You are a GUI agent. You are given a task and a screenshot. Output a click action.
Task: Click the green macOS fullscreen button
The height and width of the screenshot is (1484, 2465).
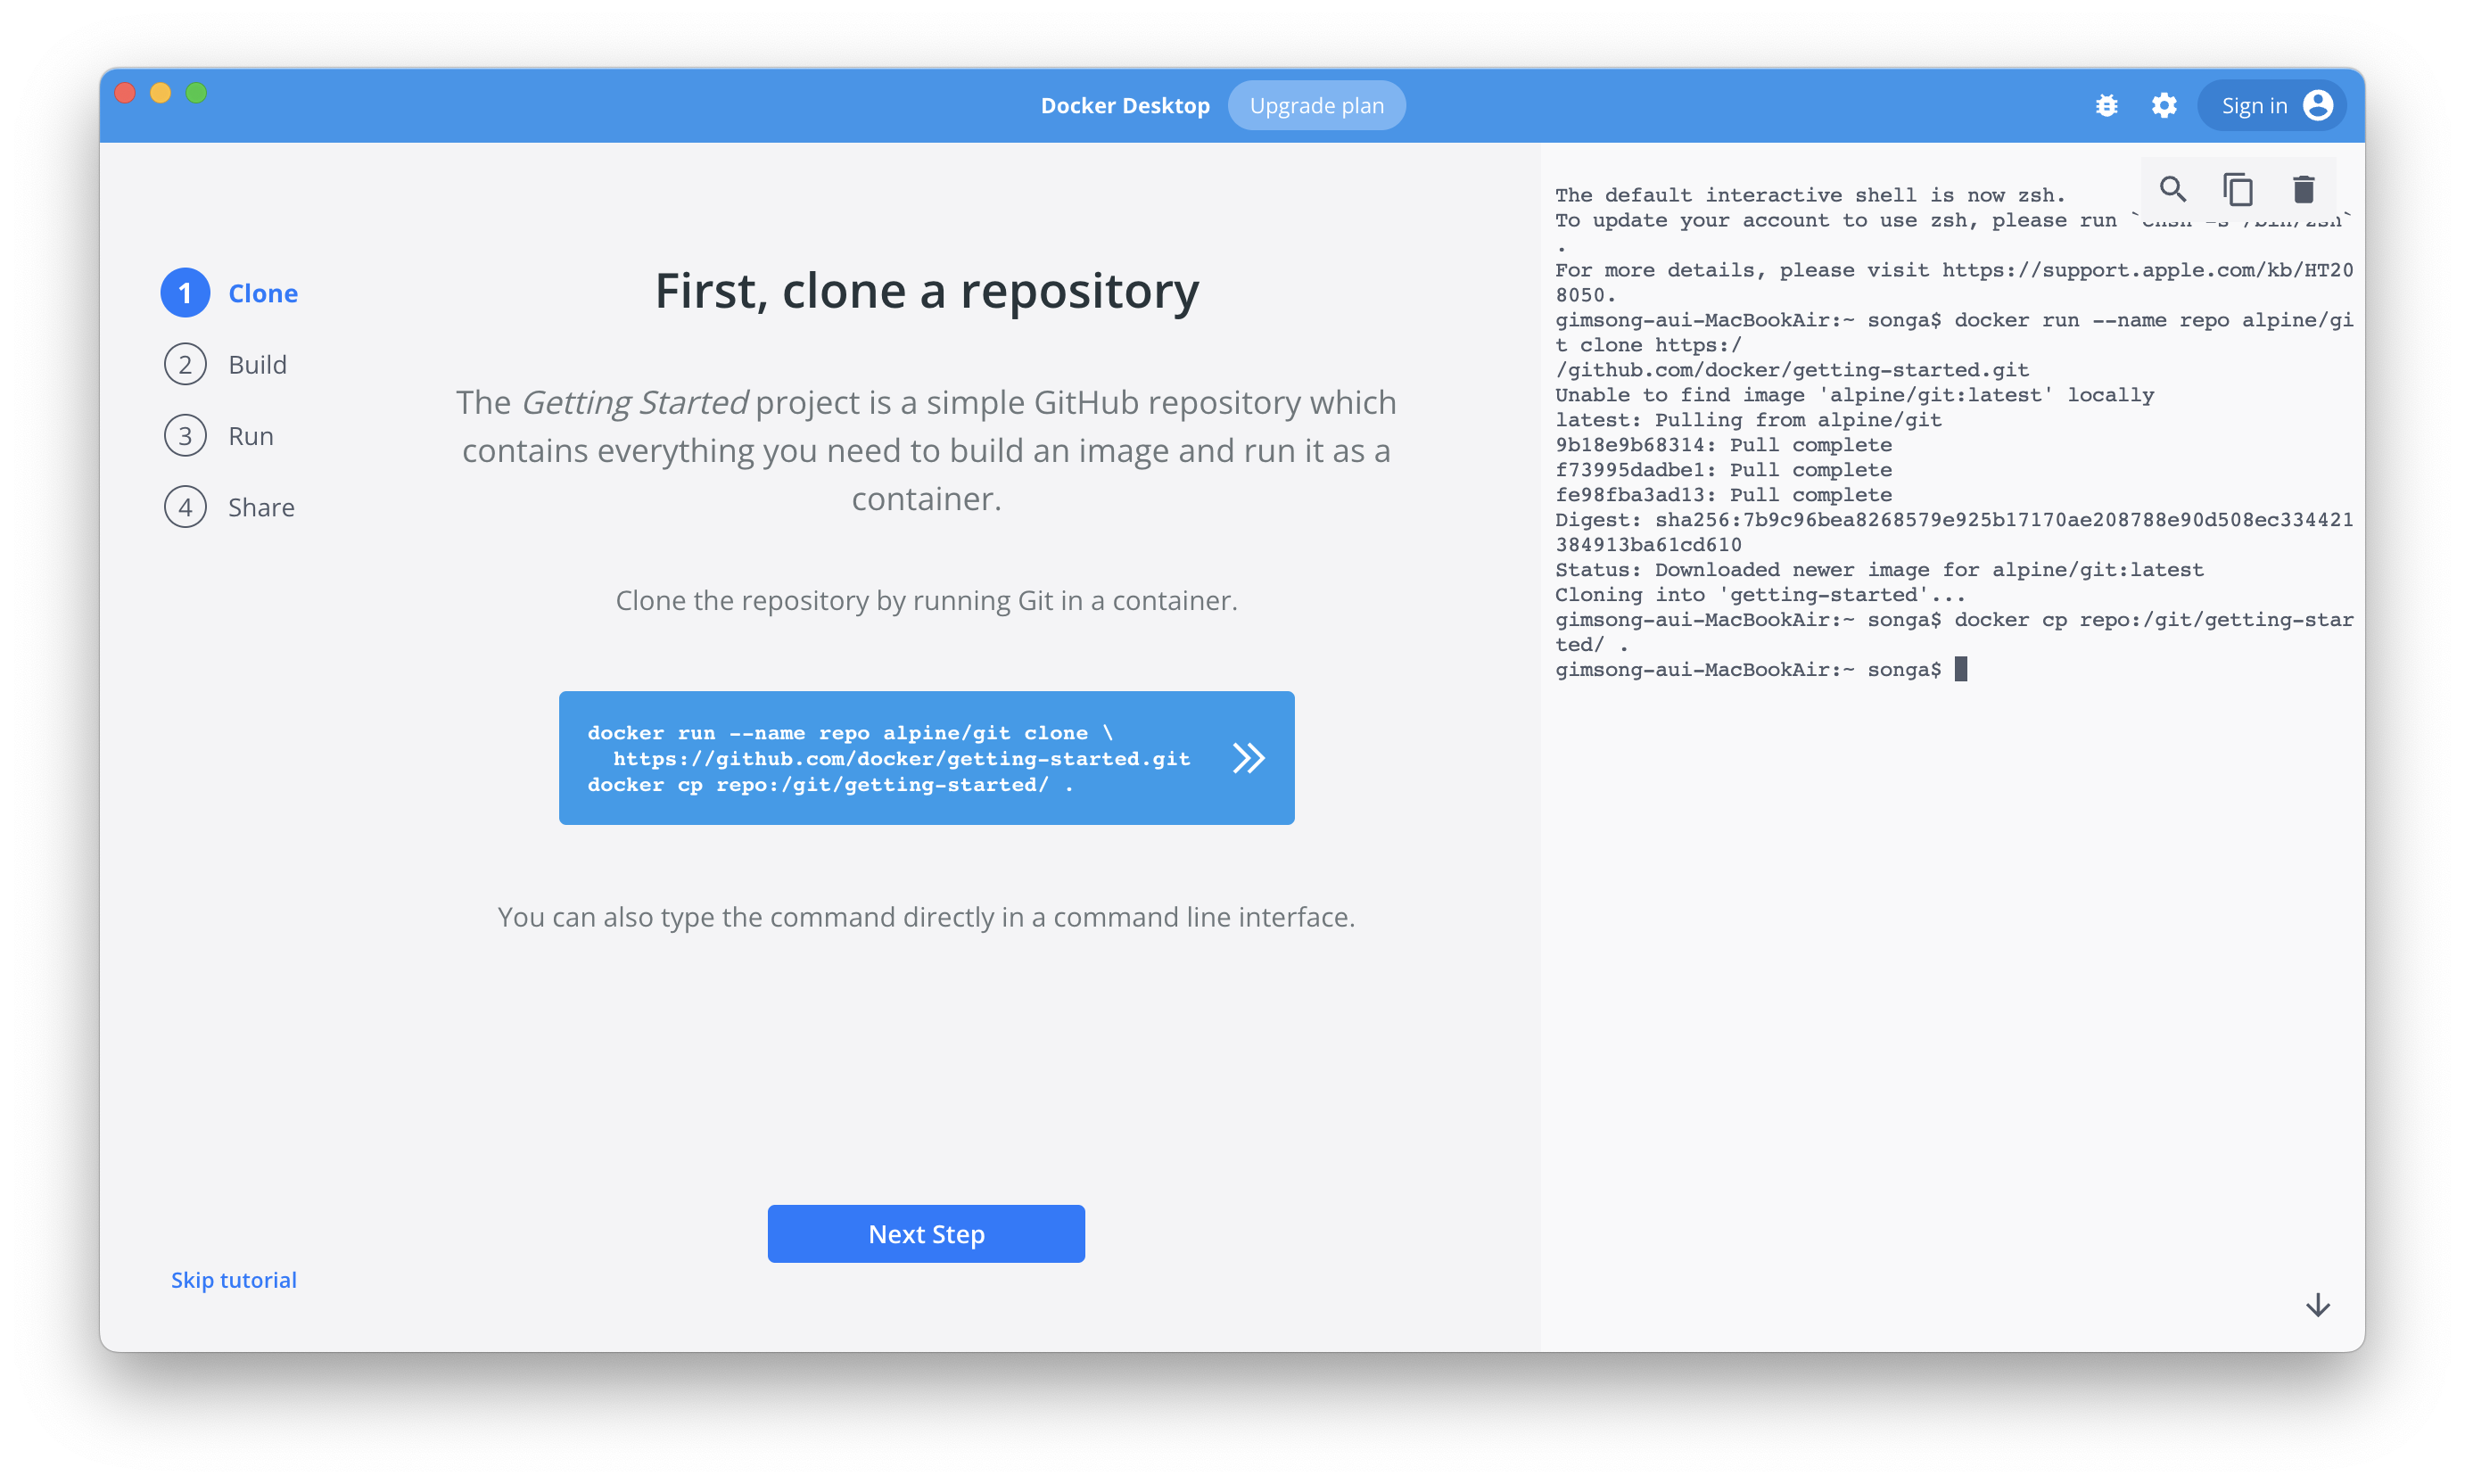[196, 93]
